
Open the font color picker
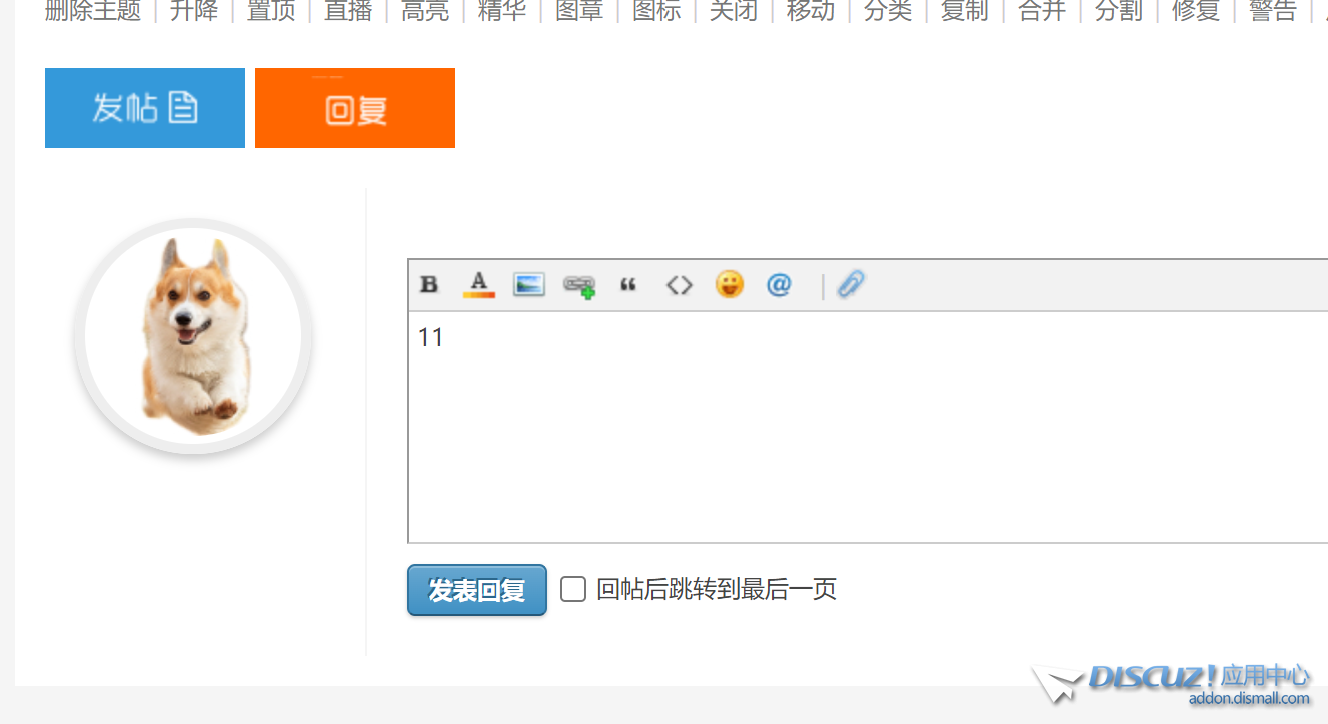pyautogui.click(x=478, y=285)
